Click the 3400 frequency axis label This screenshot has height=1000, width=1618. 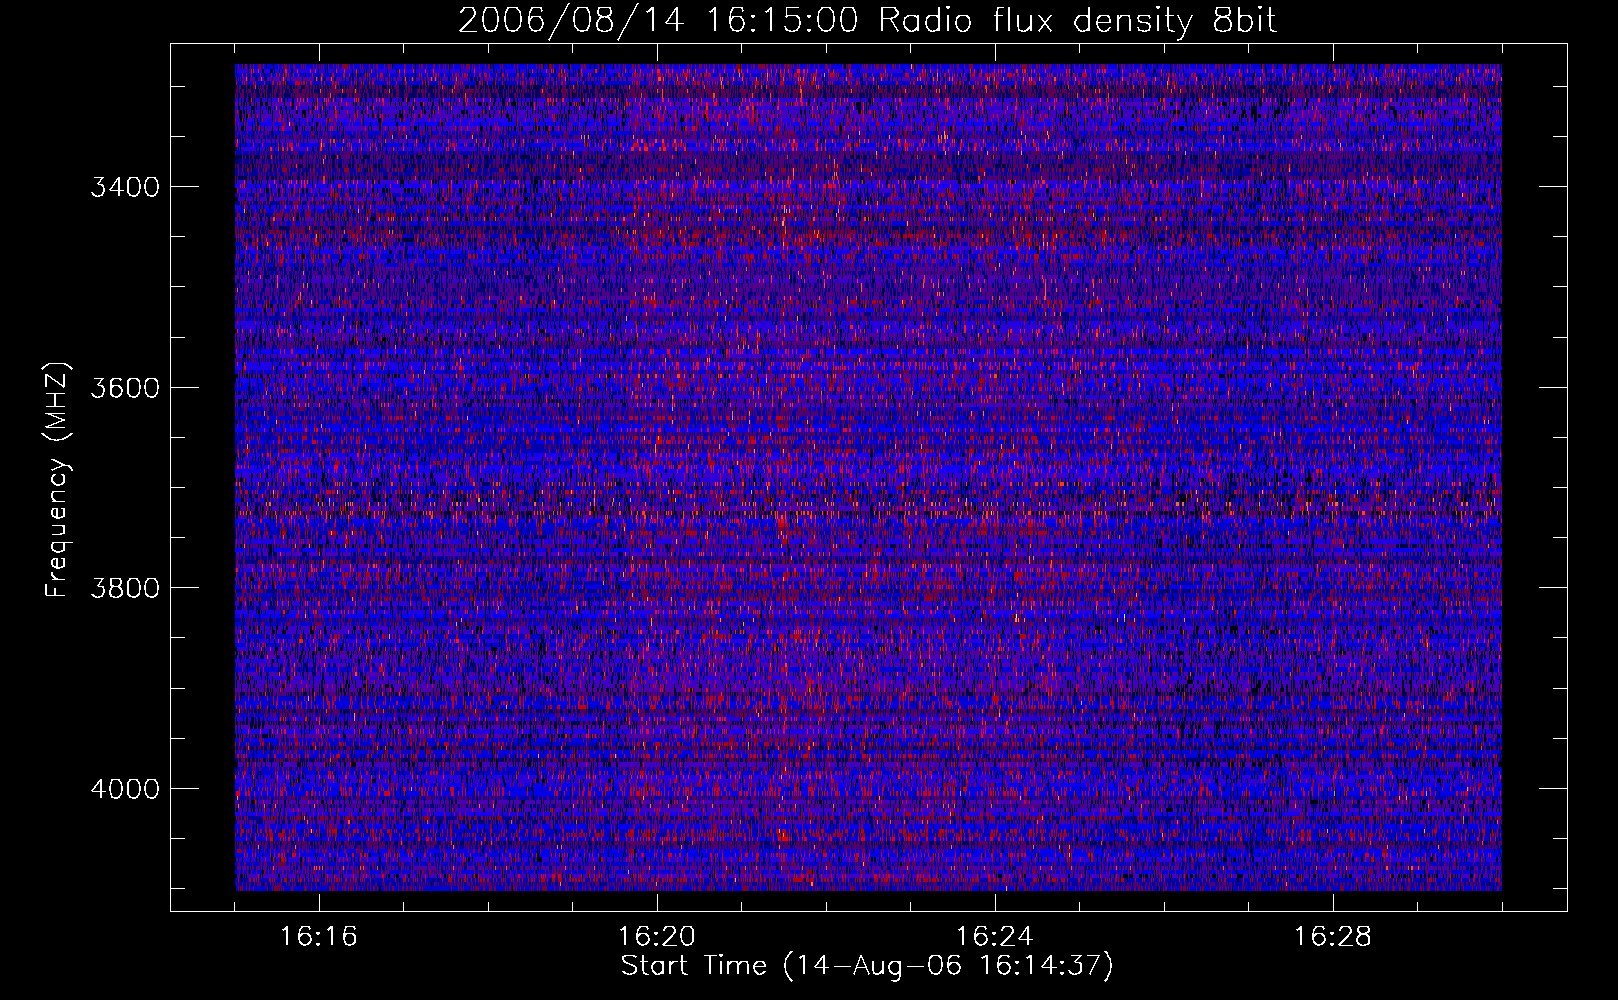125,187
